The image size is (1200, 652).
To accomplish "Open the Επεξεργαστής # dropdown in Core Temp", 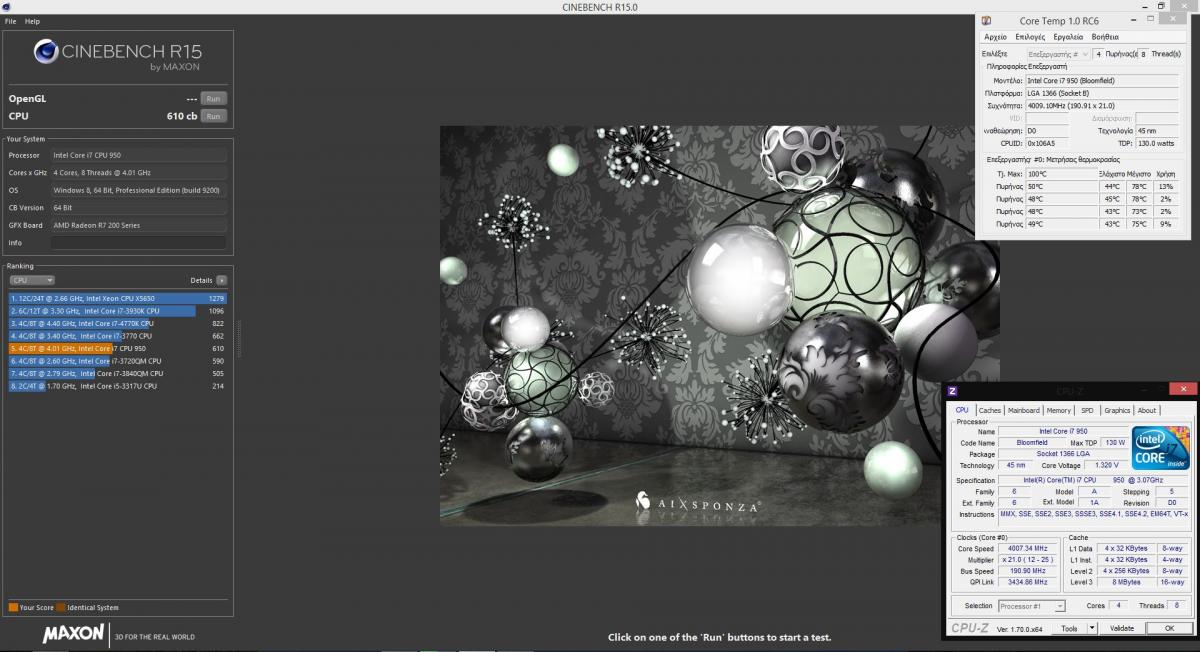I will coord(1058,54).
